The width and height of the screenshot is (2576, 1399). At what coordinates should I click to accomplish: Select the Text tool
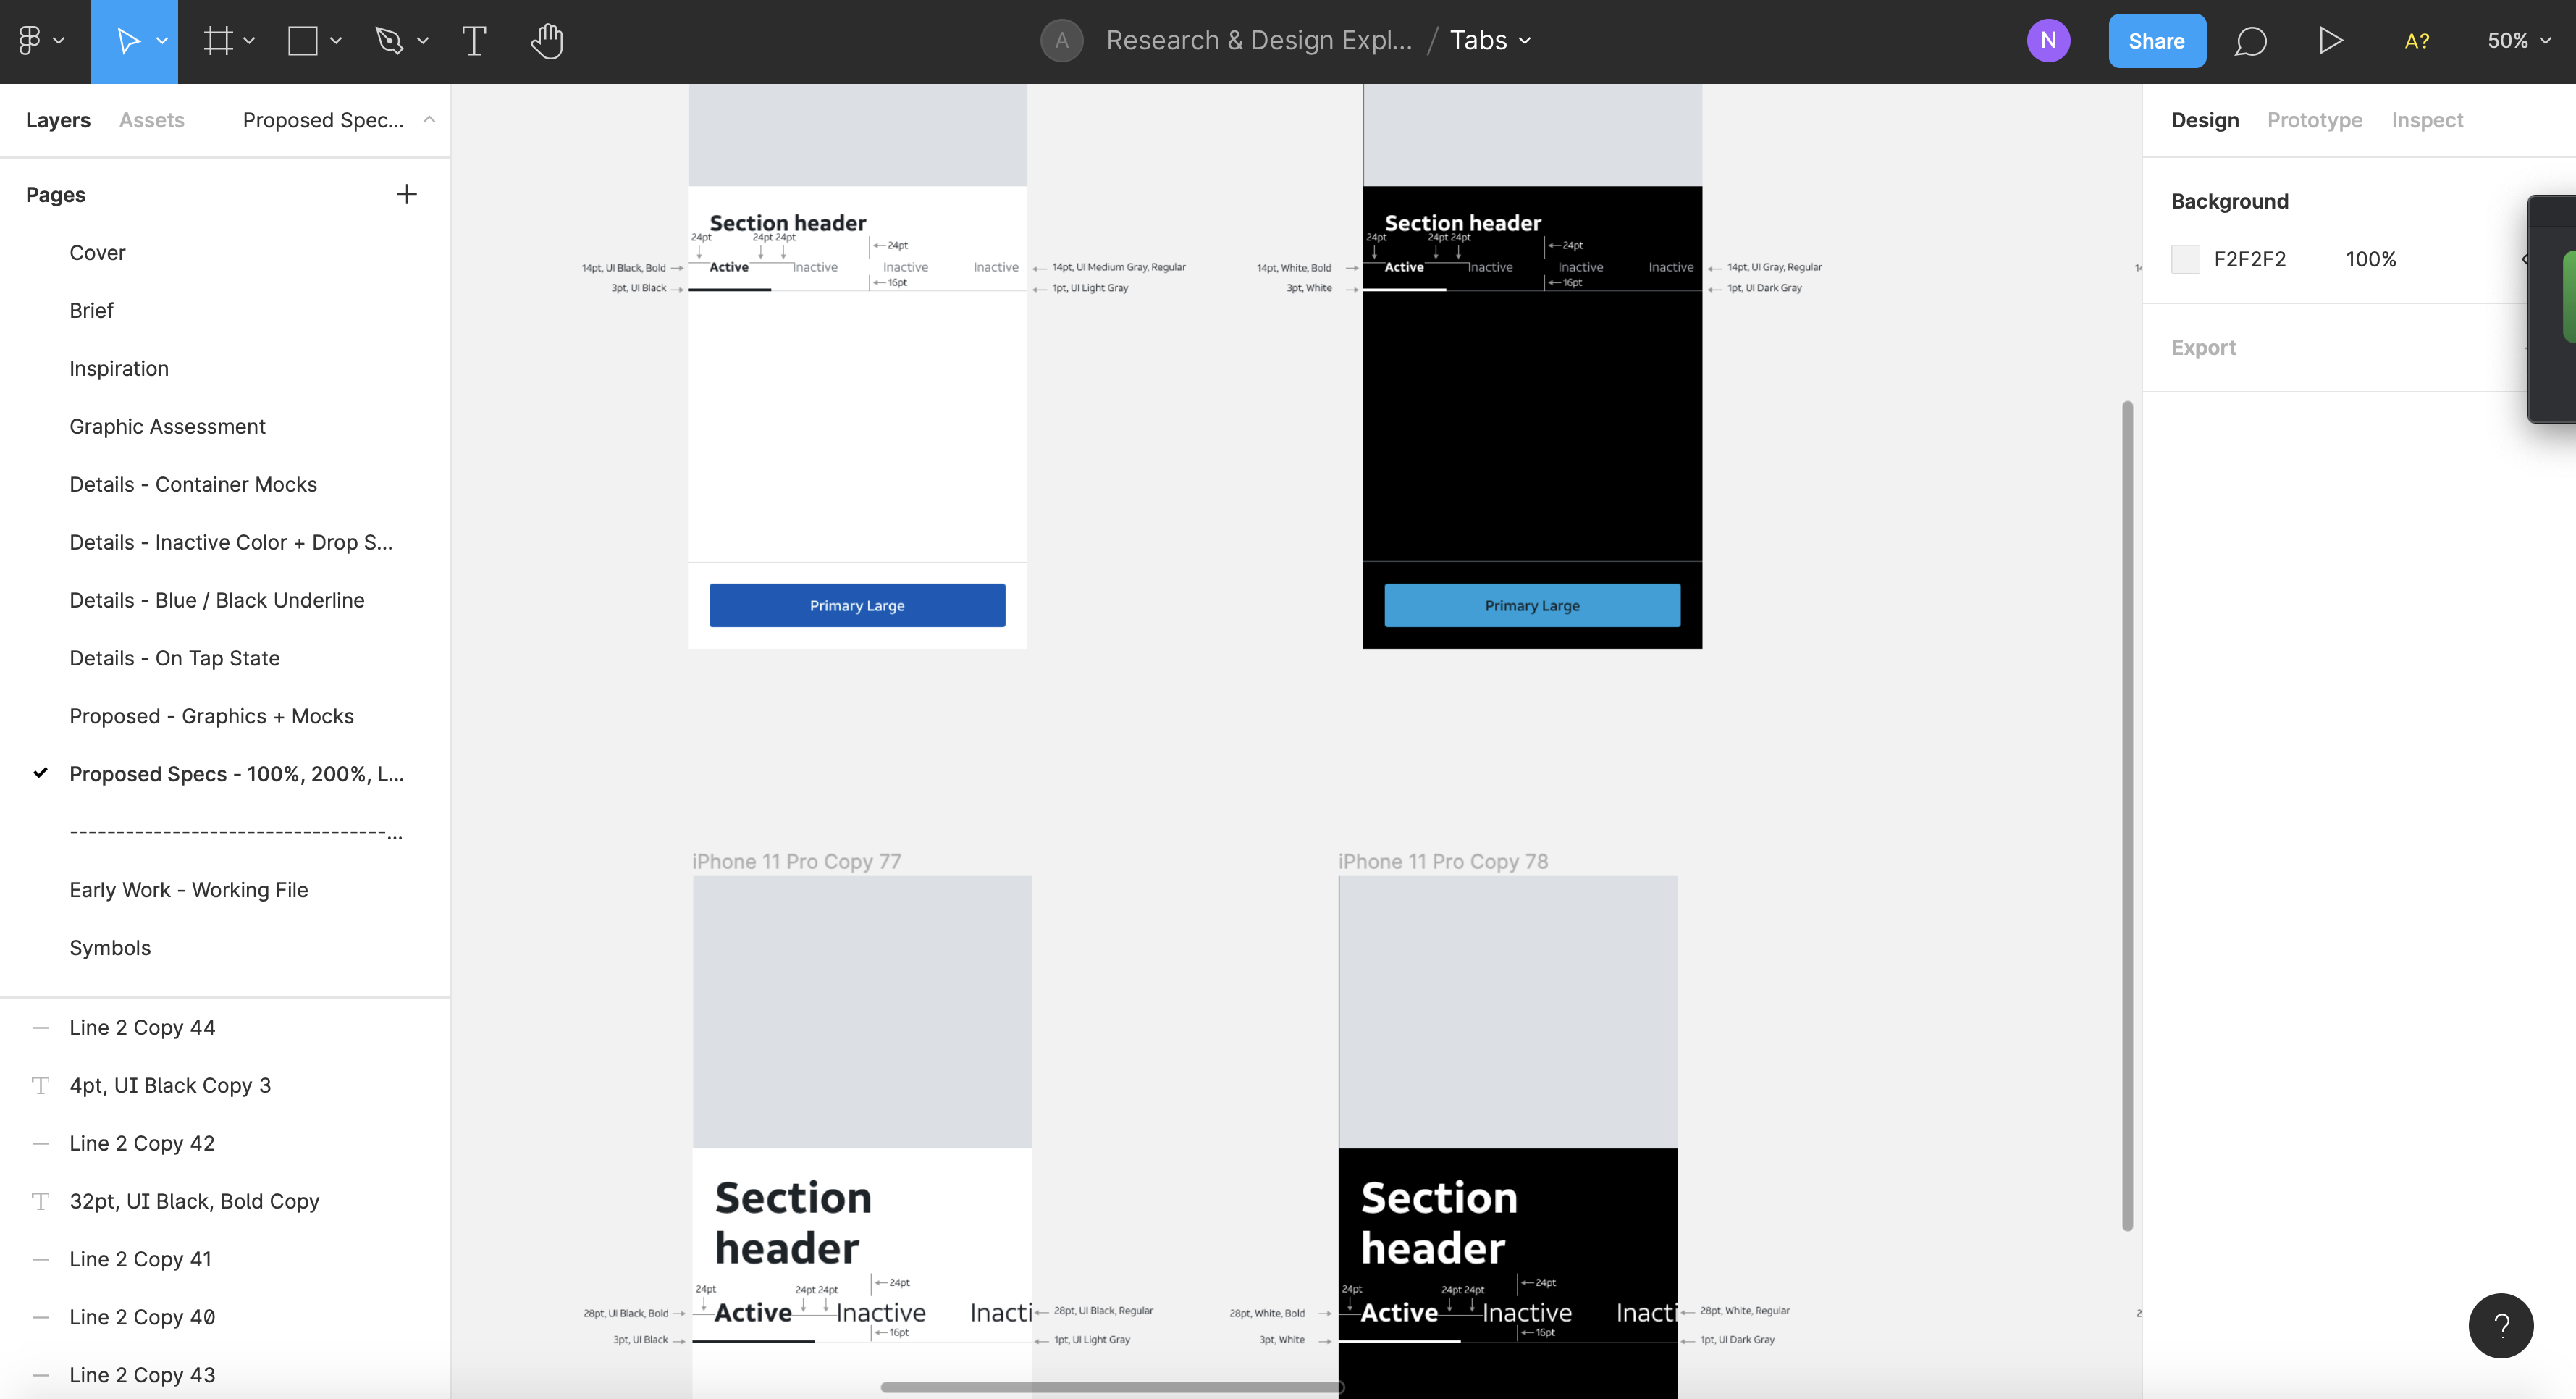[474, 40]
